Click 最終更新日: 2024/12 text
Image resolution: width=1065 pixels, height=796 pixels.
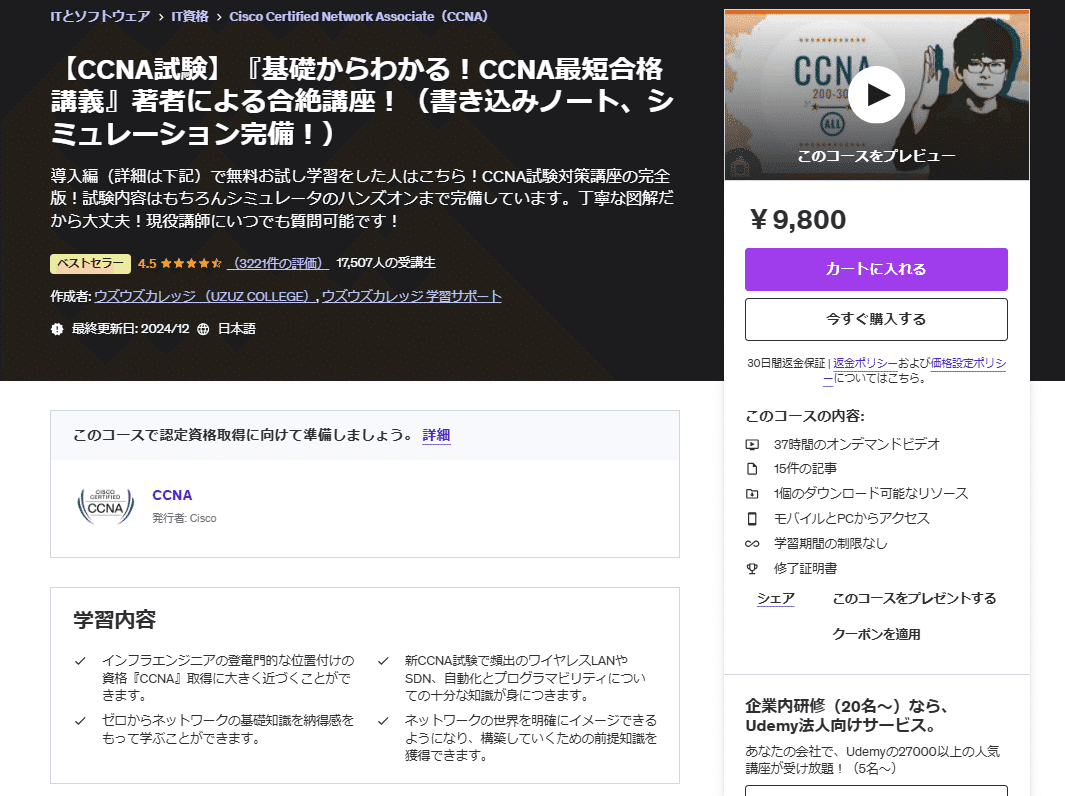[130, 329]
